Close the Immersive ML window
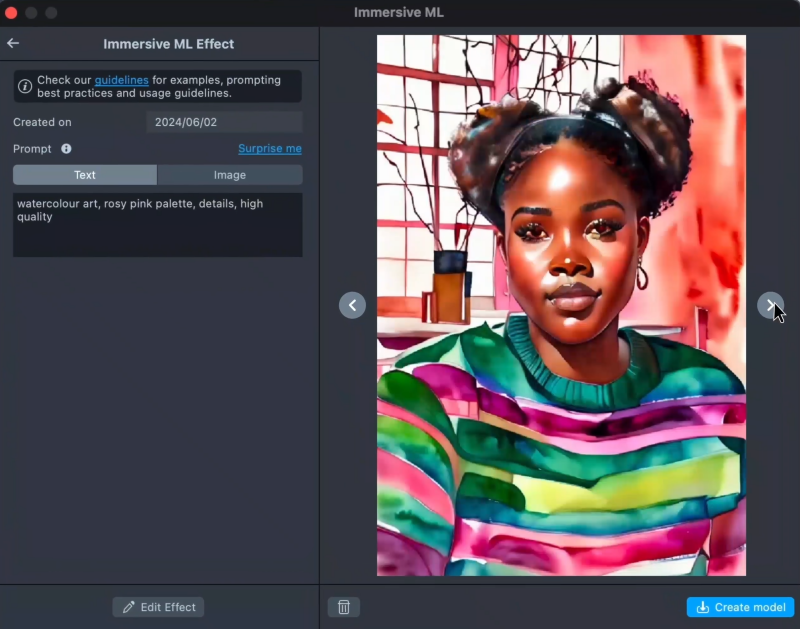The width and height of the screenshot is (800, 629). (x=12, y=13)
